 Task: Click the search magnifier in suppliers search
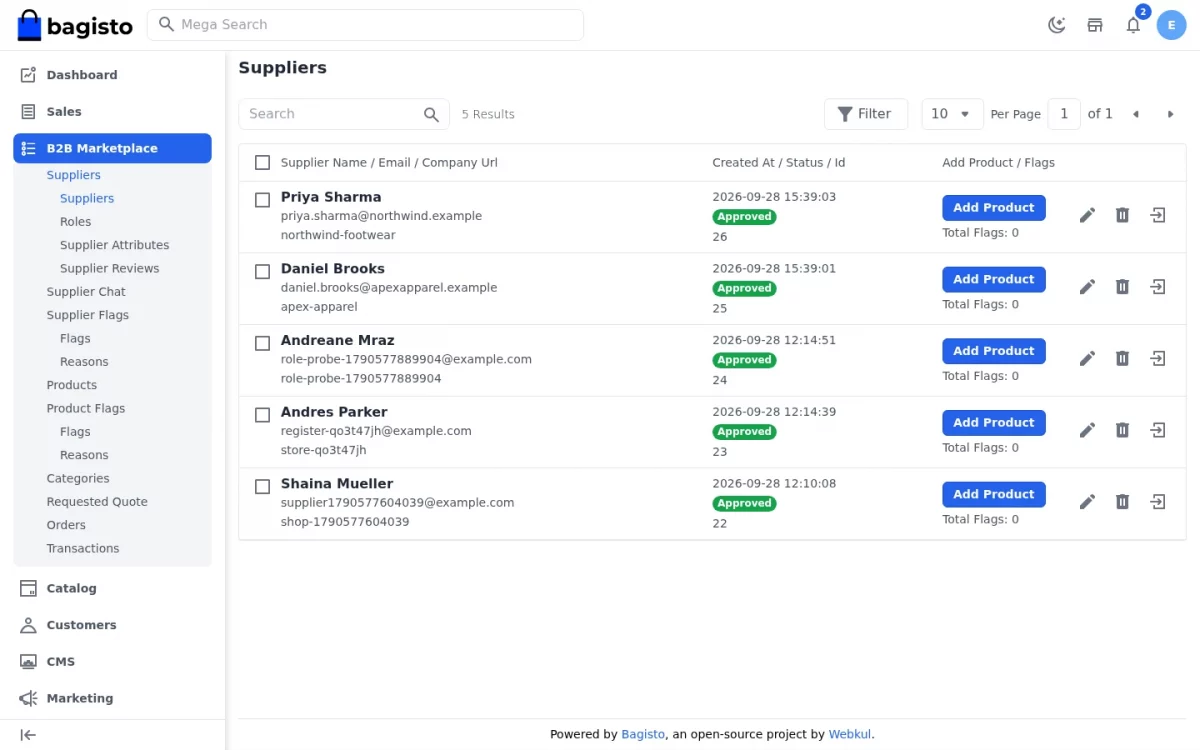pos(431,115)
